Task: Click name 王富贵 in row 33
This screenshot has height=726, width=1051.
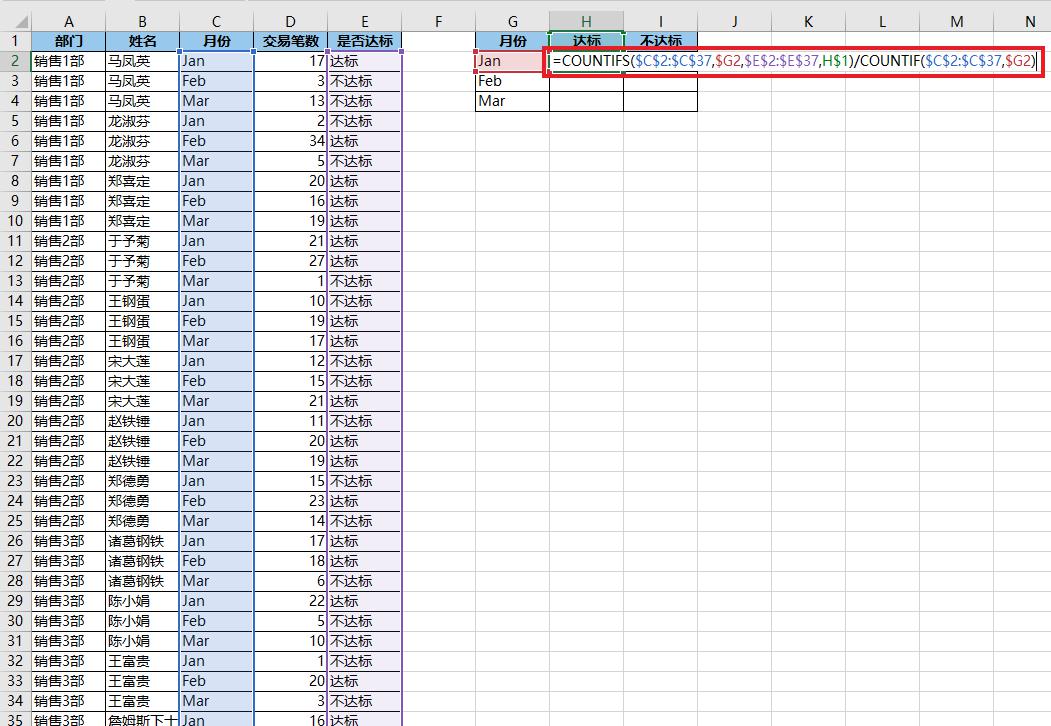Action: (x=142, y=681)
